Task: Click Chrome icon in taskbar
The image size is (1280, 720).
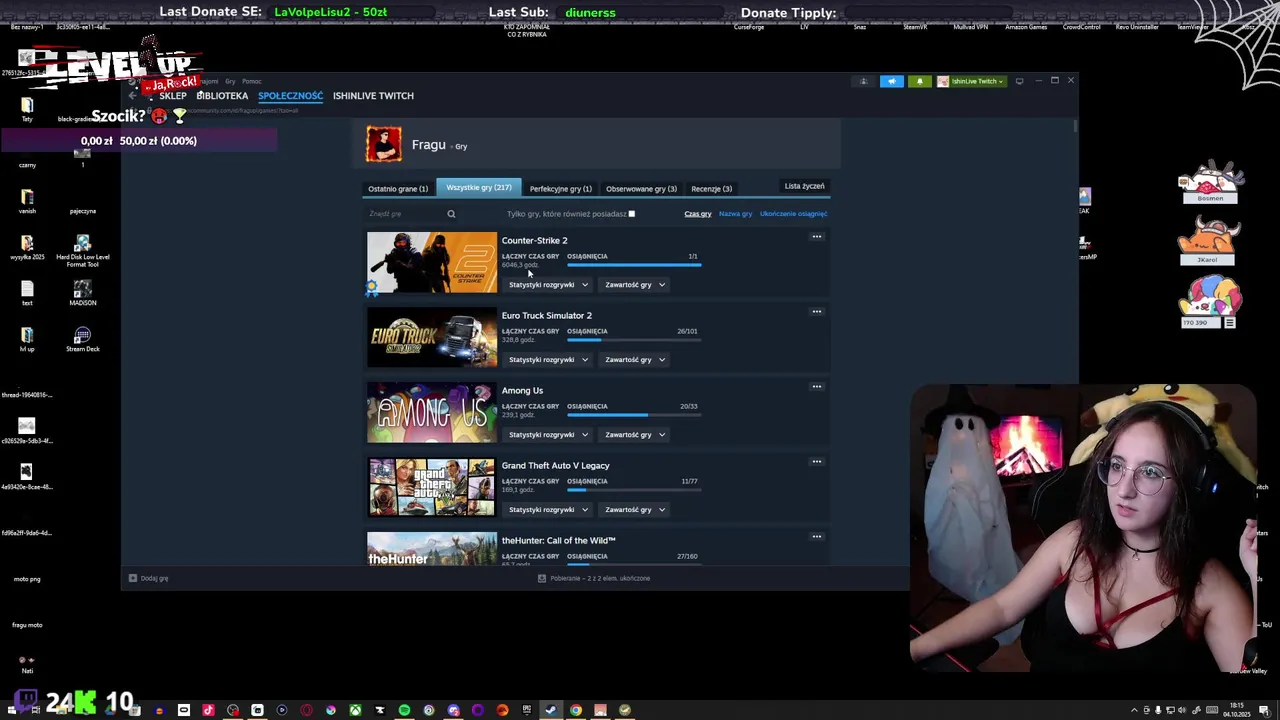Action: click(576, 710)
